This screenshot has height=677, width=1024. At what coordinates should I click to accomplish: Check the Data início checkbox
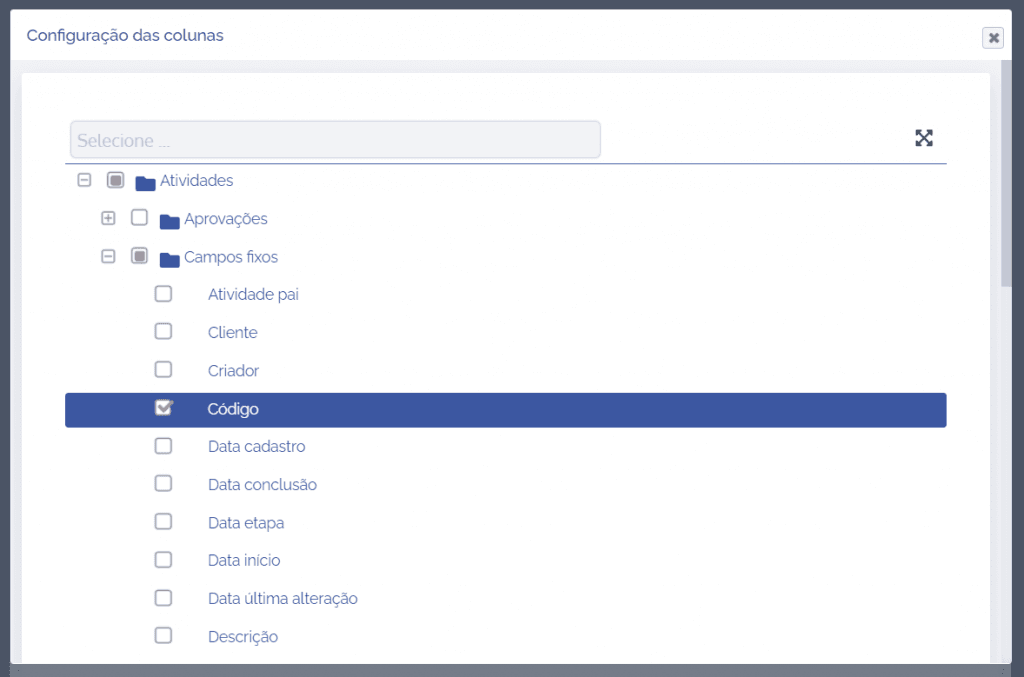coord(163,560)
